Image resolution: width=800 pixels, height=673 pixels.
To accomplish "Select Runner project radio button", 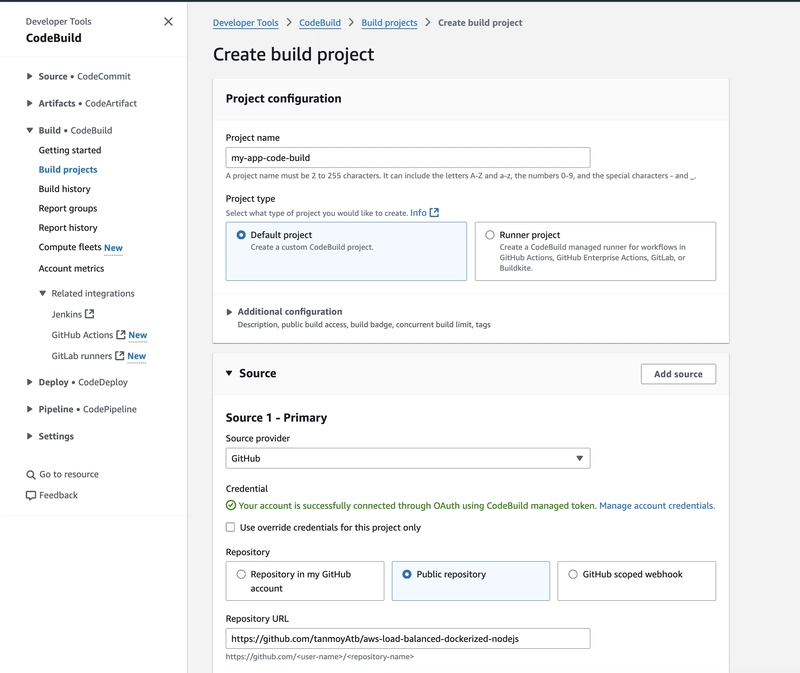I will [x=490, y=235].
